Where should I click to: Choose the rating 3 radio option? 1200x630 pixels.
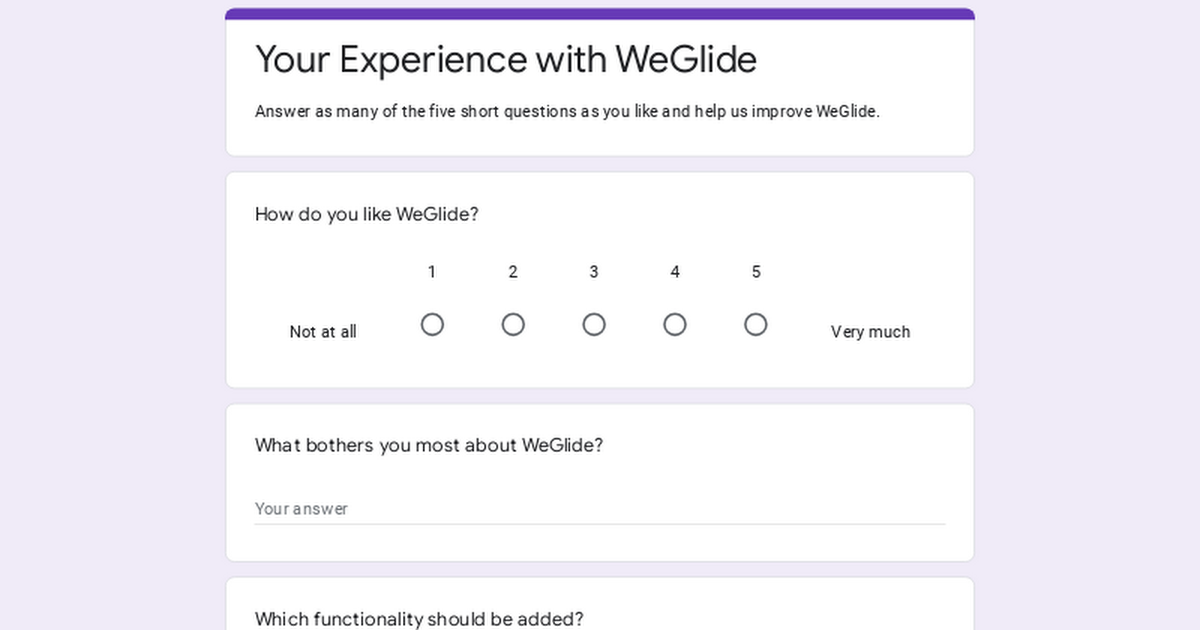coord(594,325)
